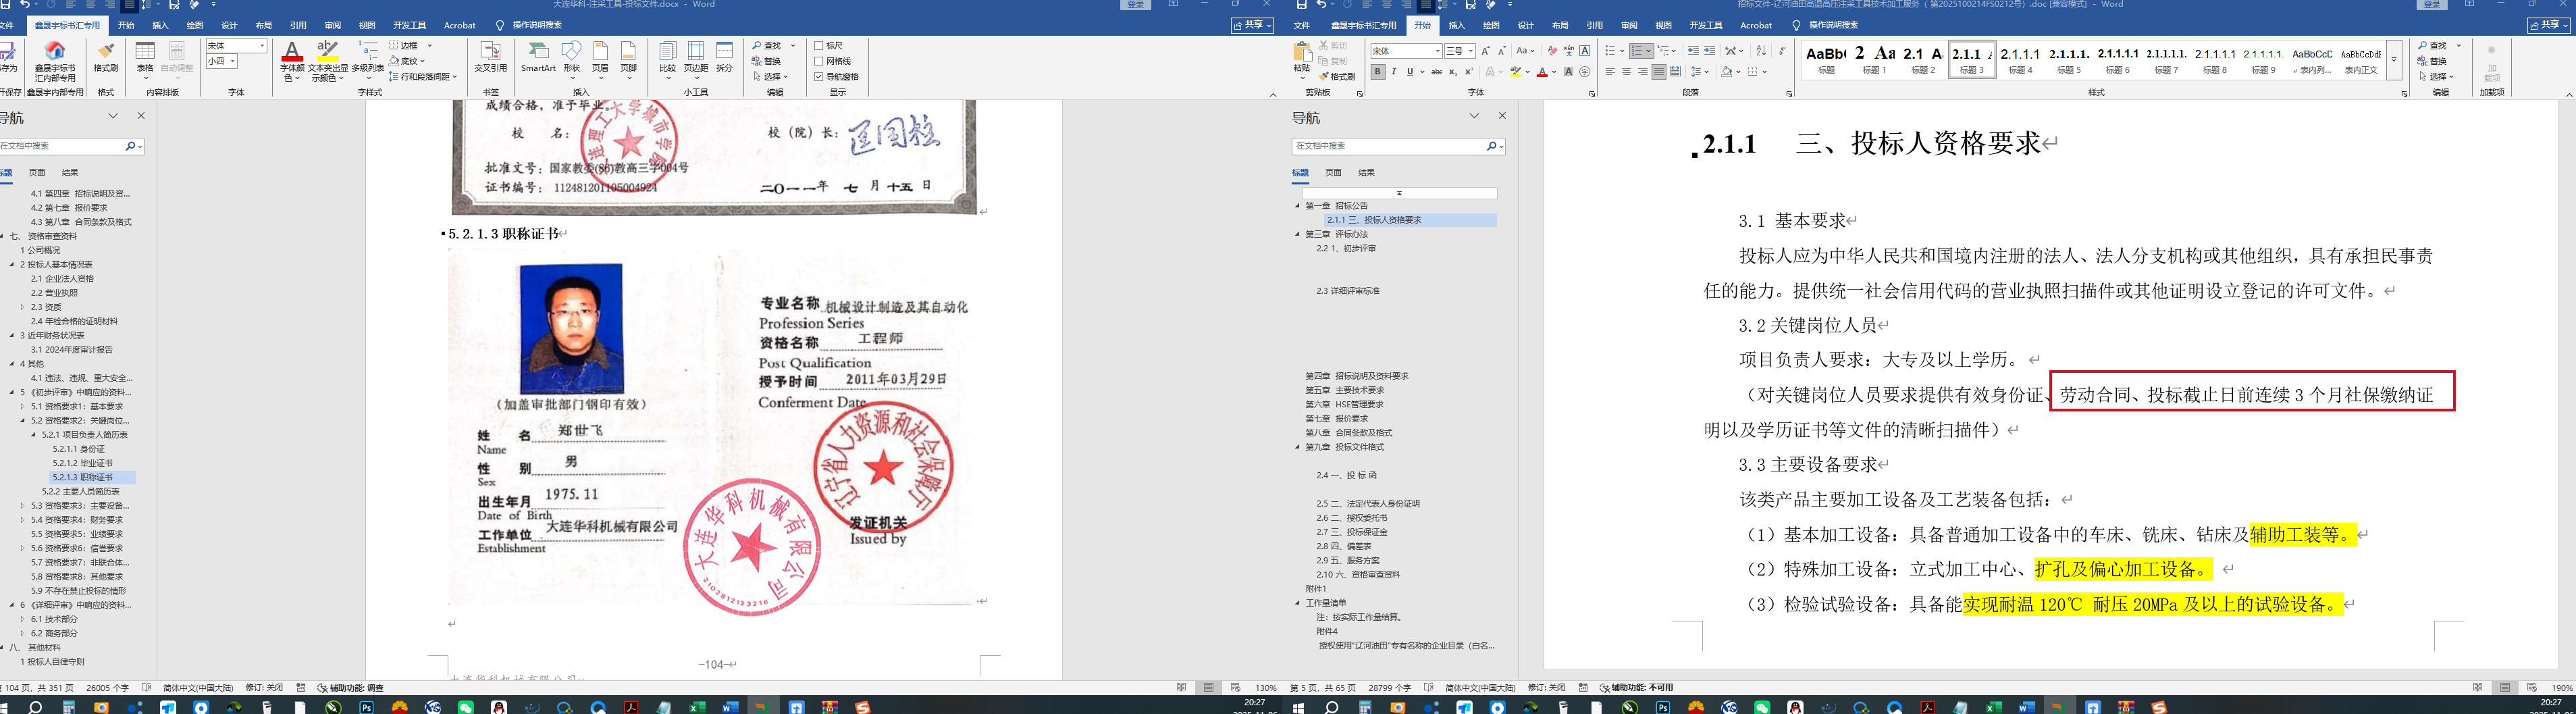2576x714 pixels.
Task: Switch to 页面 tab in right navigation pane
Action: [x=1333, y=173]
